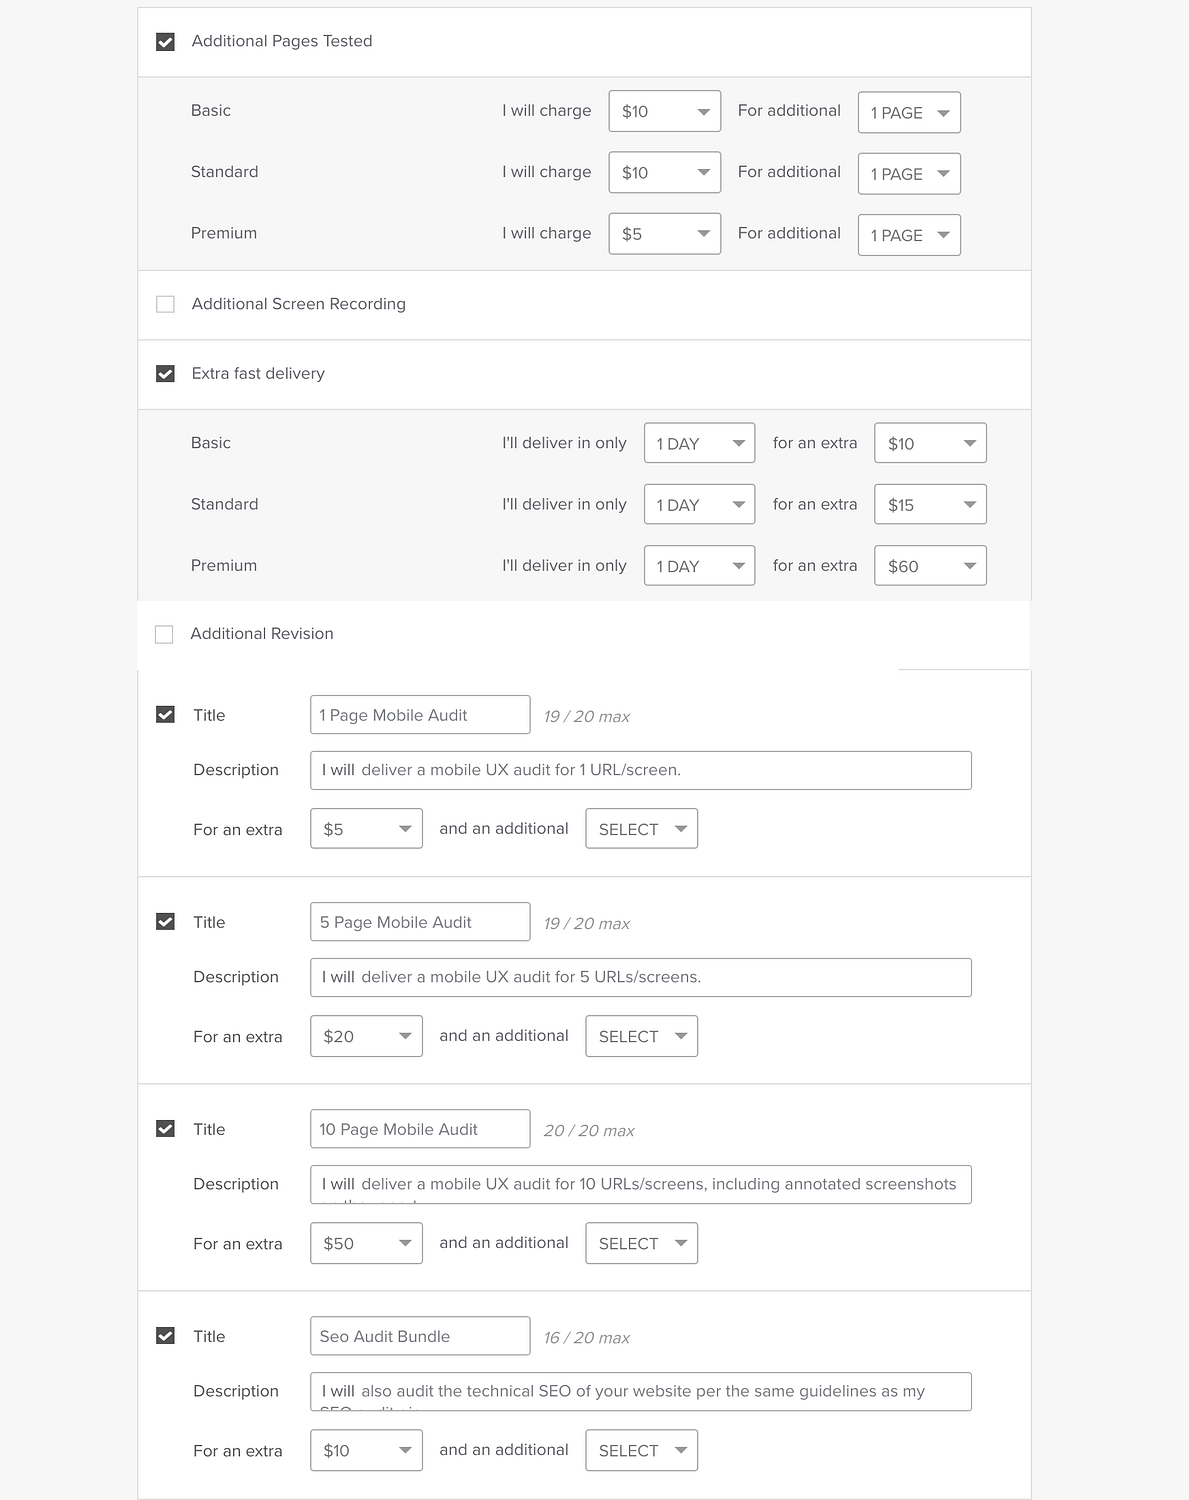Enable Additional Screen Recording
The image size is (1189, 1500).
tap(165, 304)
